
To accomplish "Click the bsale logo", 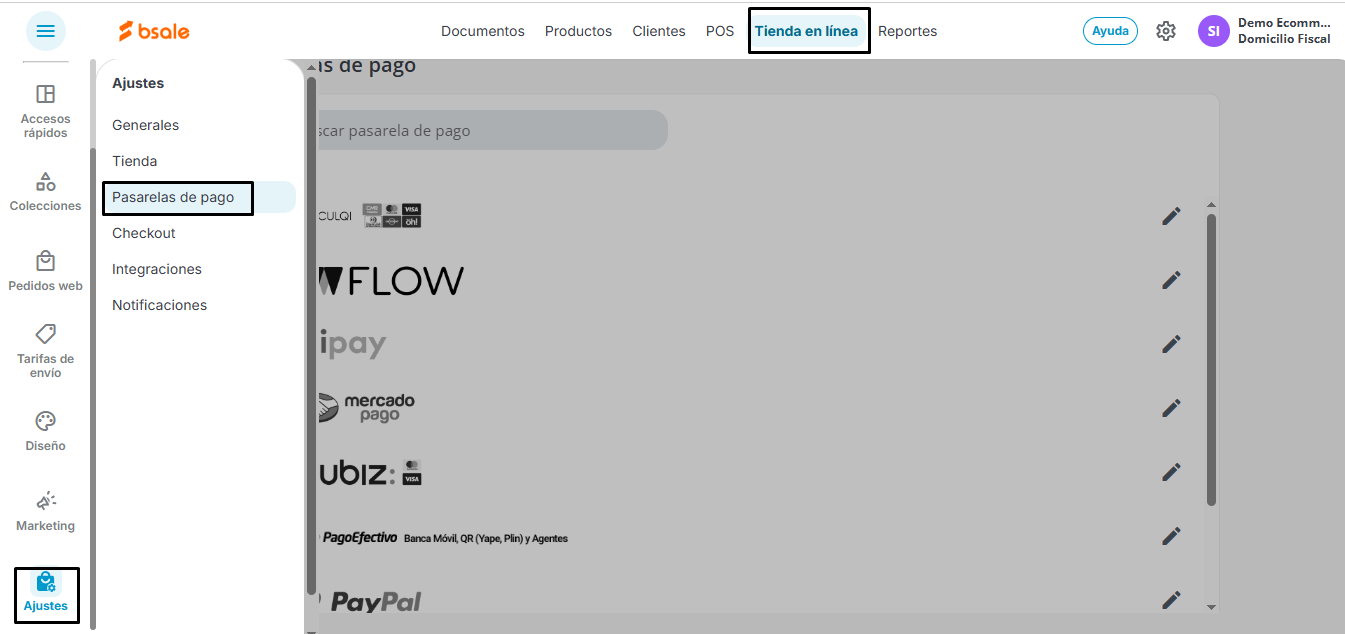I will coord(154,31).
